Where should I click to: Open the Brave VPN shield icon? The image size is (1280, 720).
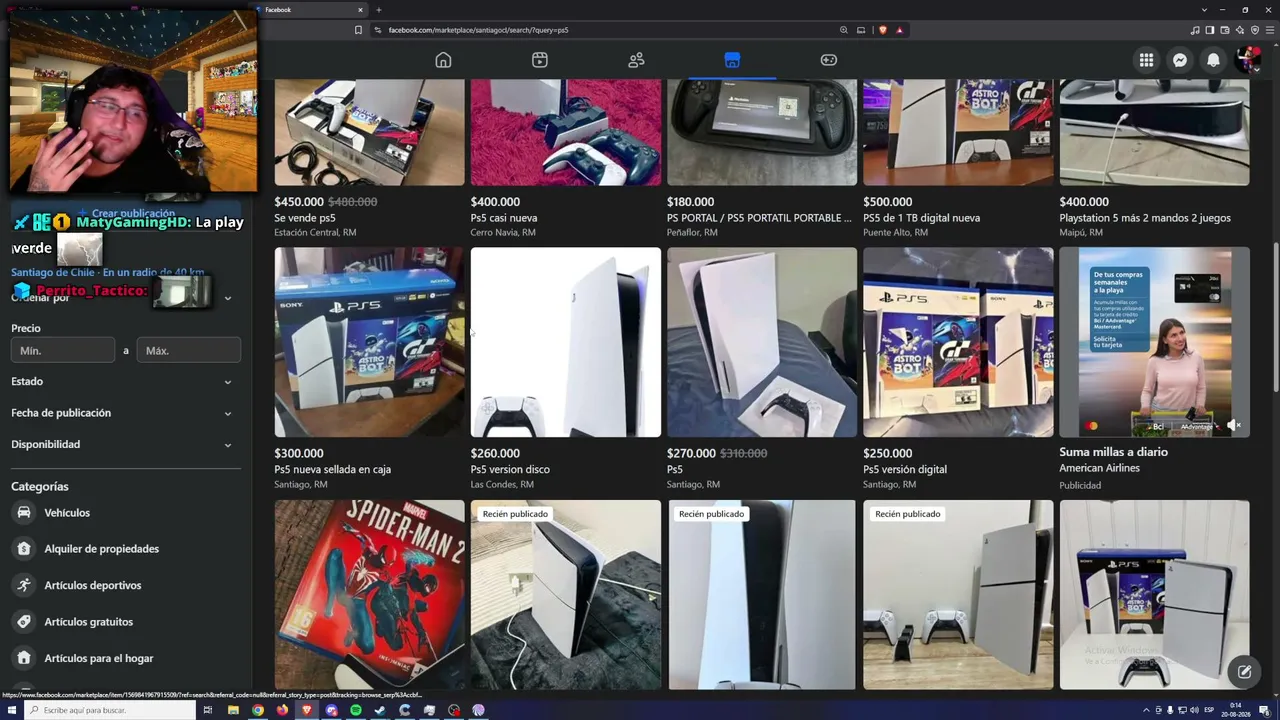click(1255, 30)
